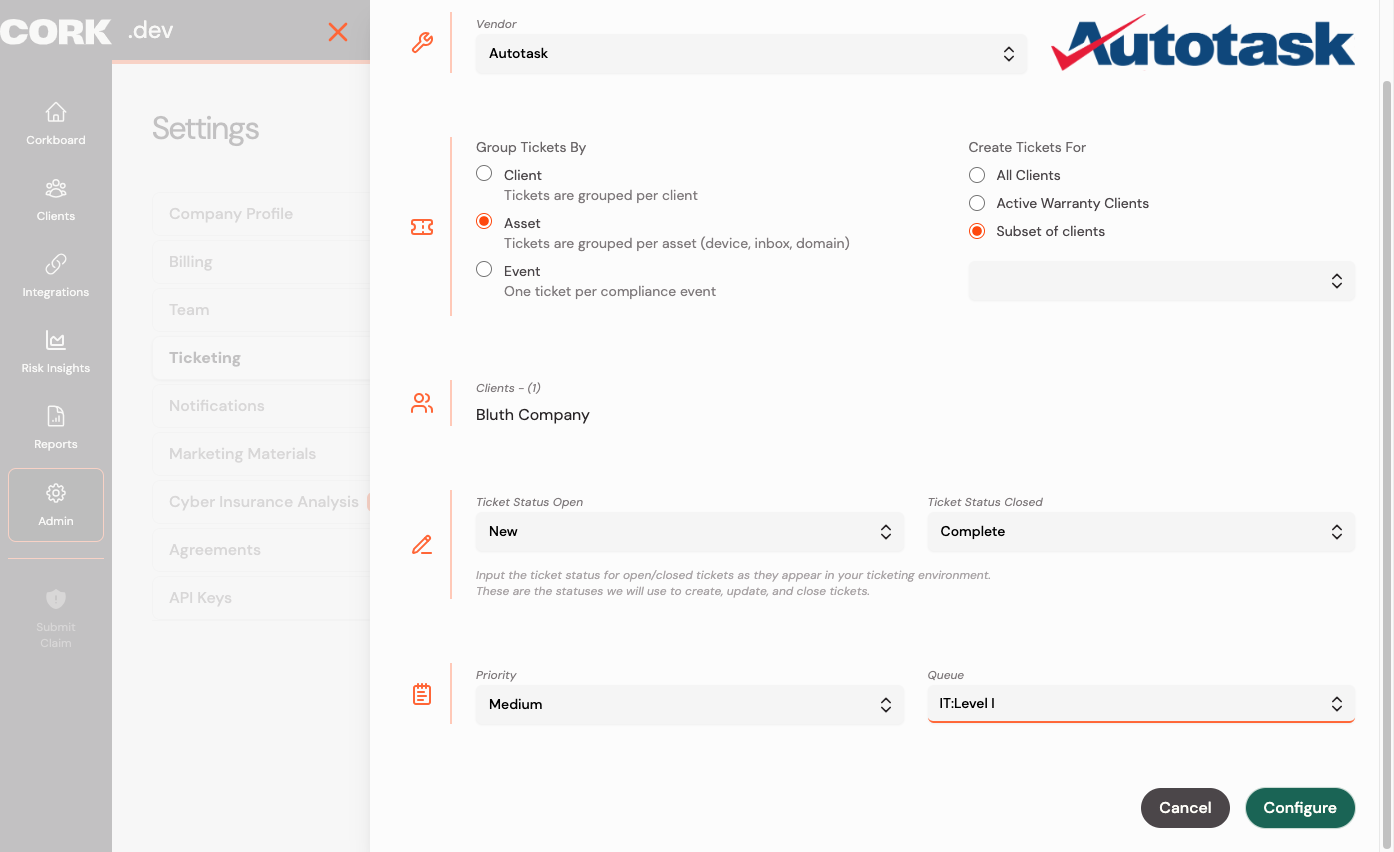Choose Subset of clients option

click(977, 231)
